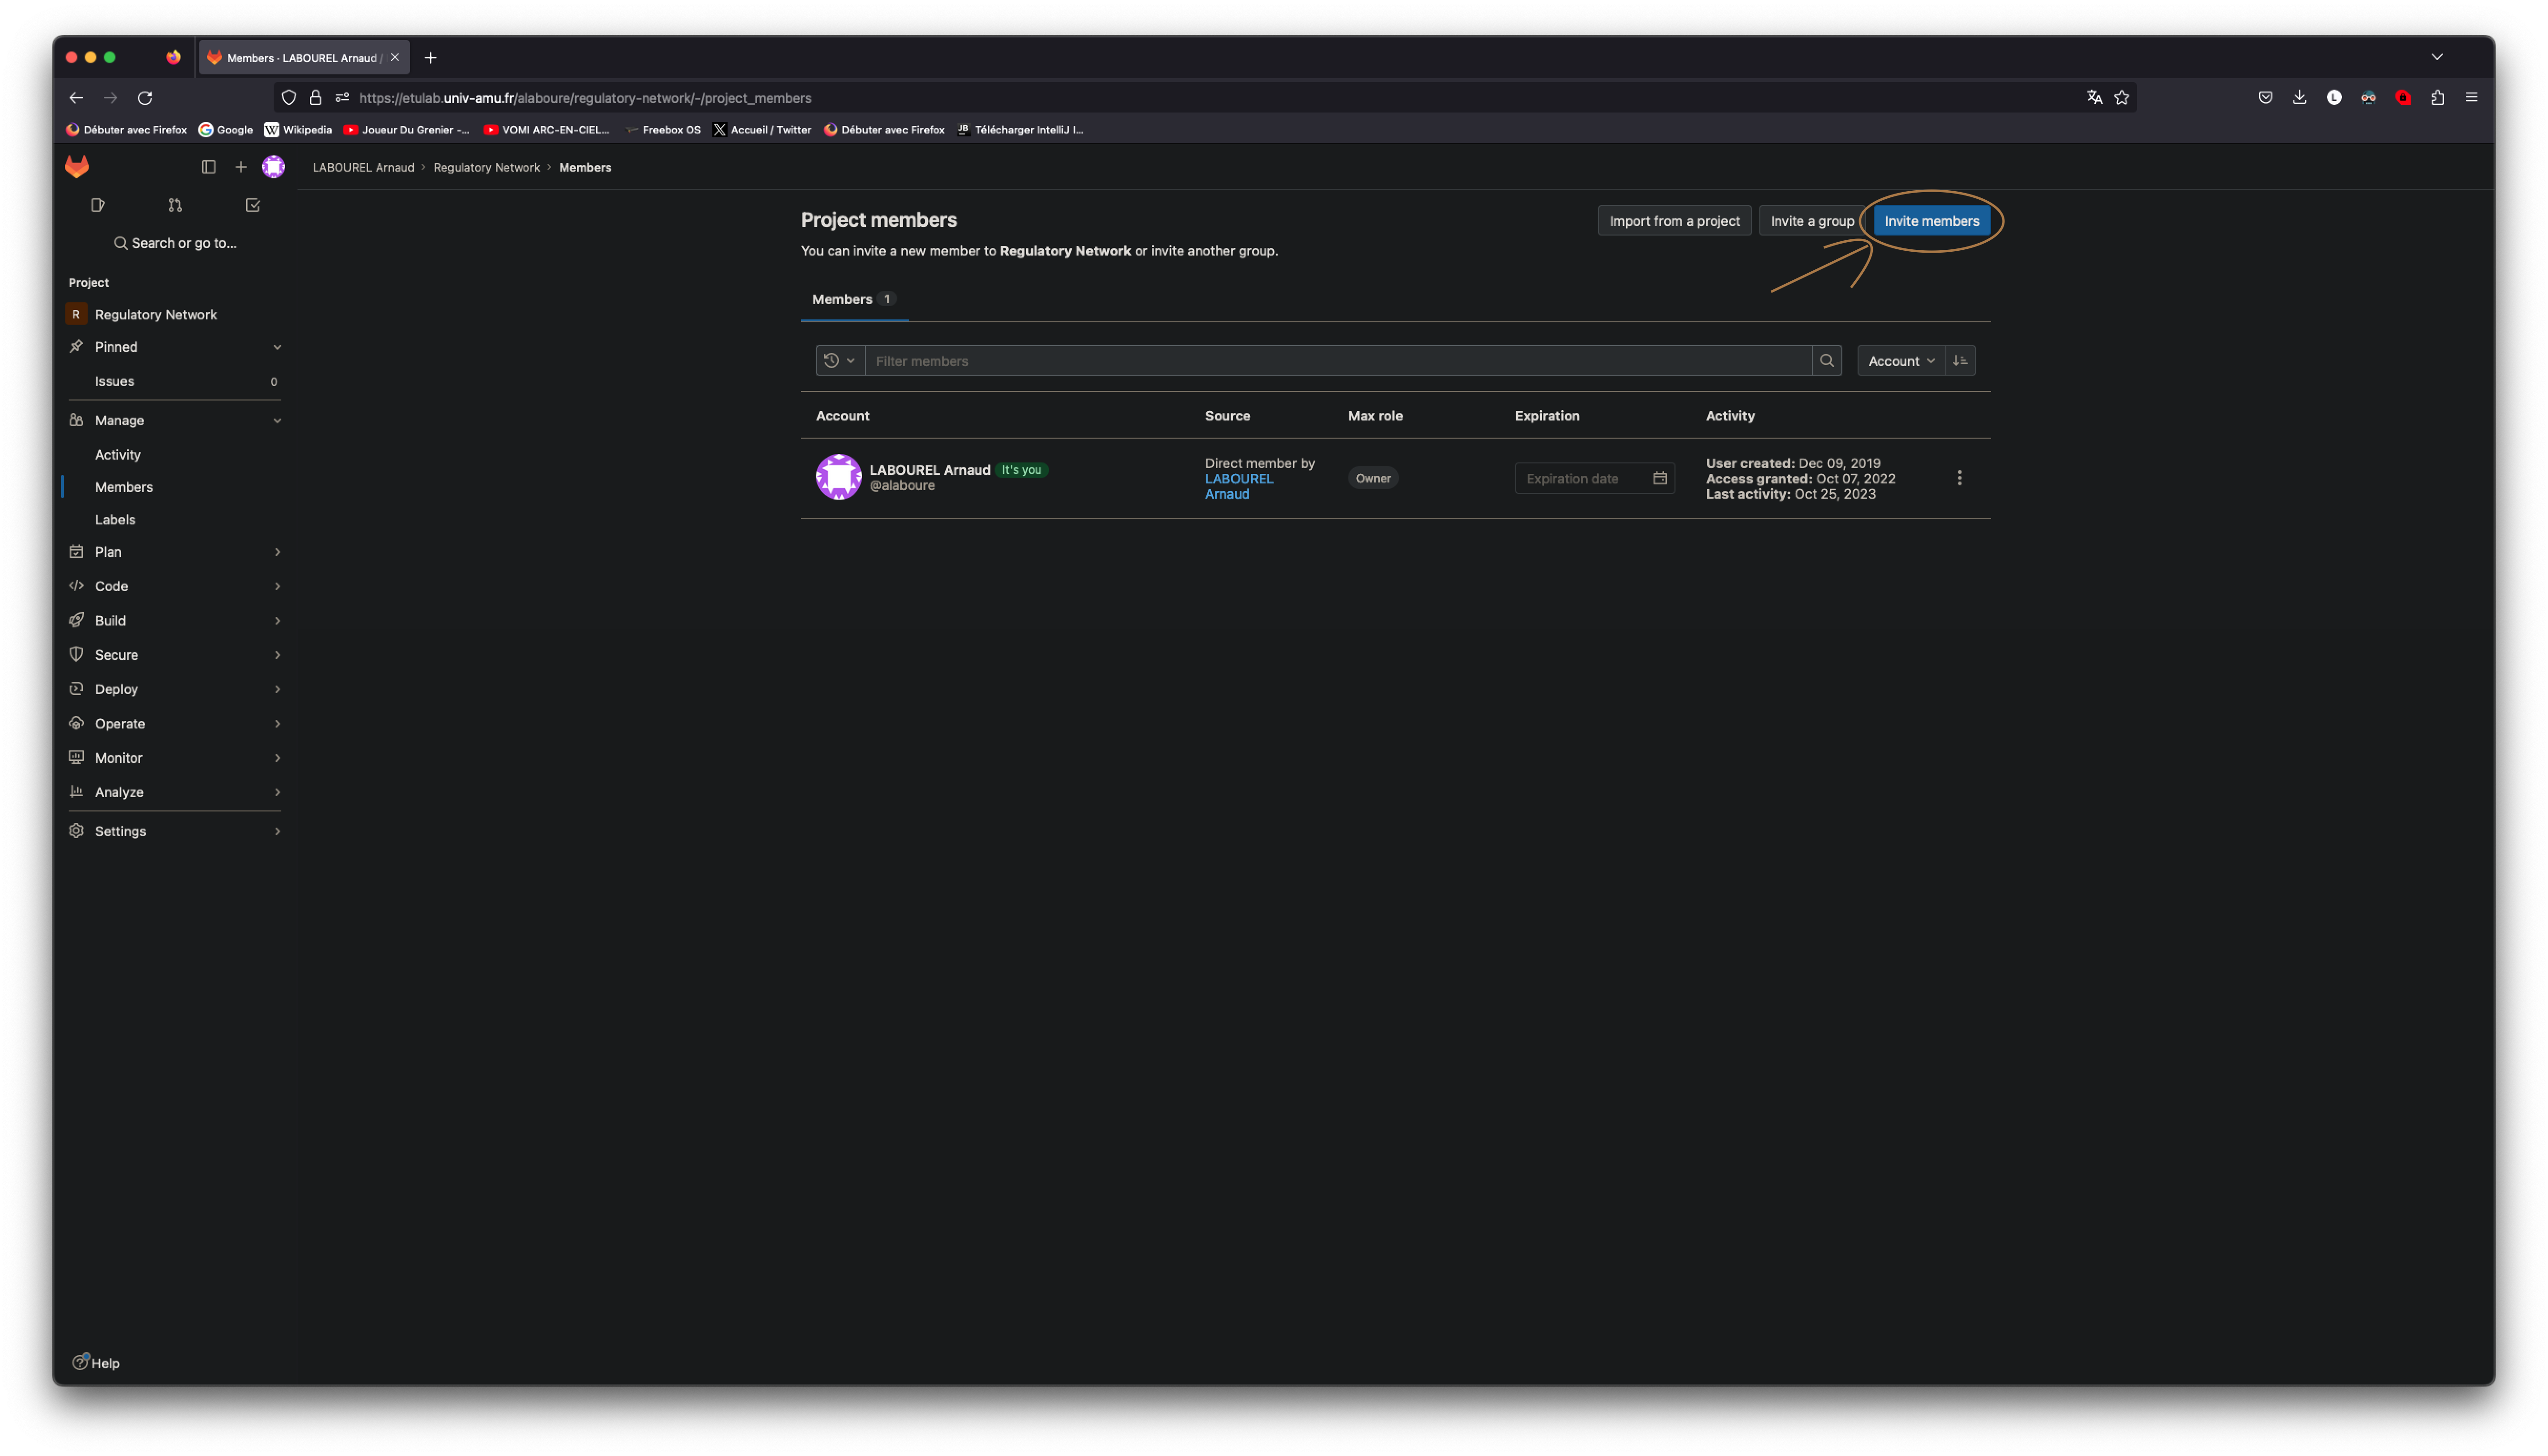Click LABOUREL Arnaud member avatar

click(838, 477)
